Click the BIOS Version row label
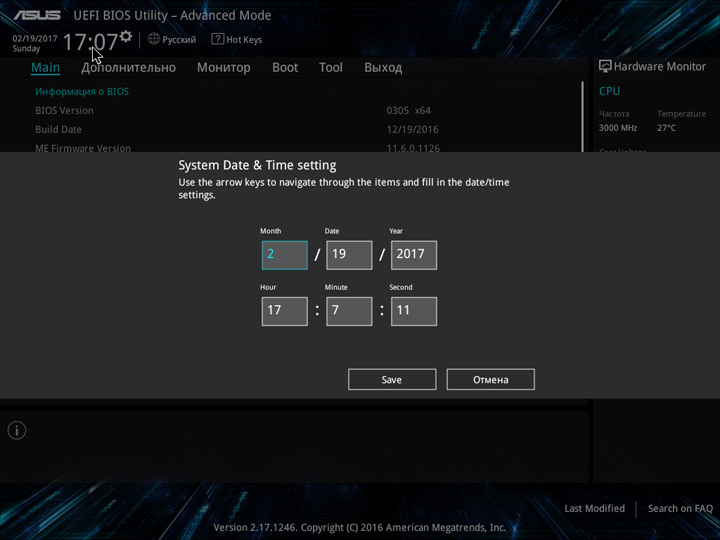The height and width of the screenshot is (540, 720). coord(64,111)
